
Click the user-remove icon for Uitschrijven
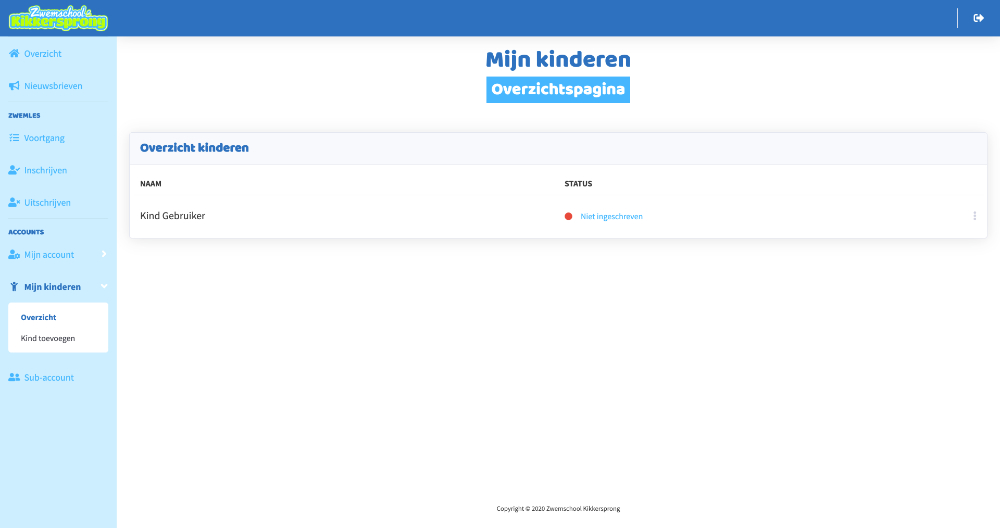tap(14, 202)
